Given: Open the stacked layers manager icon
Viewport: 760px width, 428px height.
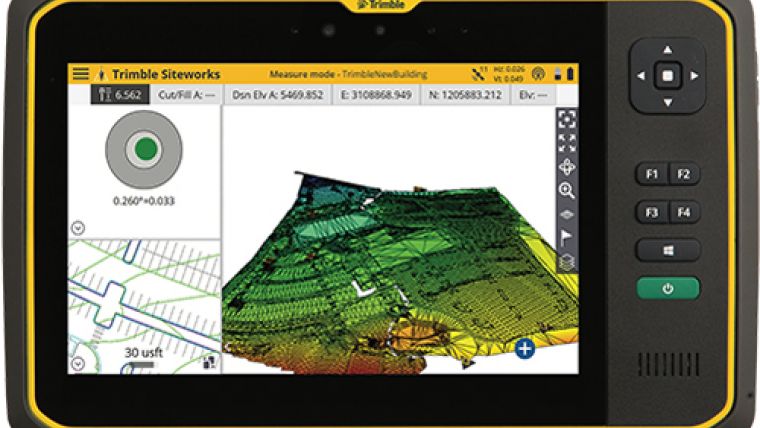Looking at the screenshot, I should 567,262.
